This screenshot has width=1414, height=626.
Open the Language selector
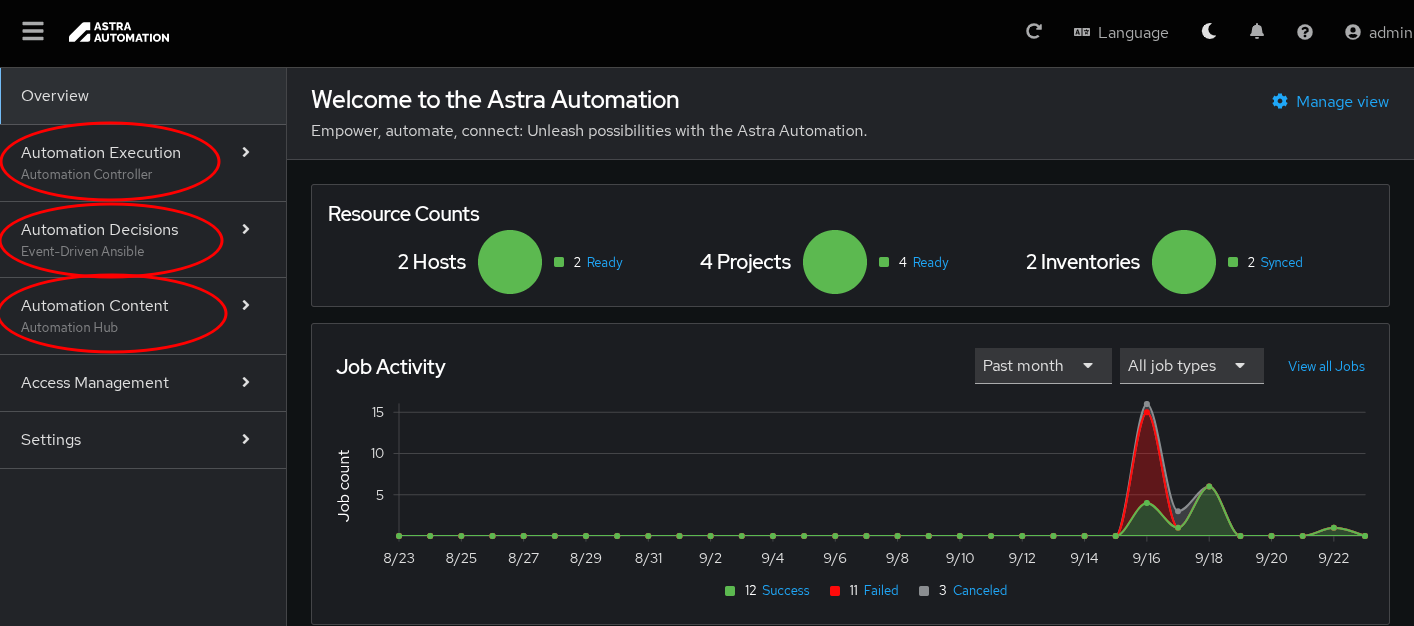[x=1121, y=32]
